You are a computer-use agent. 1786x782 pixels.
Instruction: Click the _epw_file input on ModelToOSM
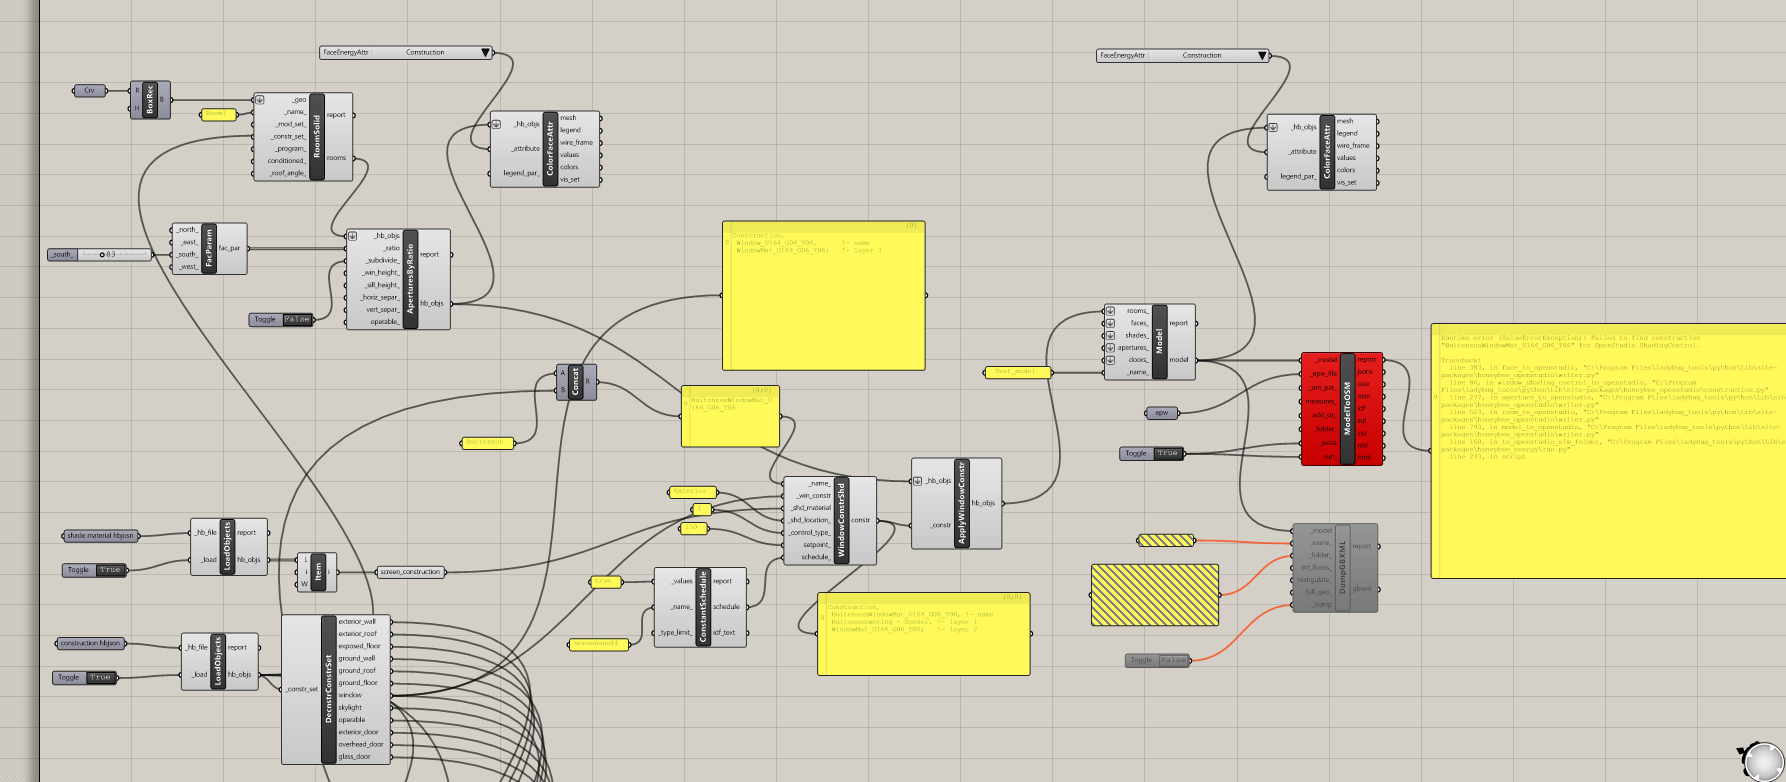(1322, 373)
